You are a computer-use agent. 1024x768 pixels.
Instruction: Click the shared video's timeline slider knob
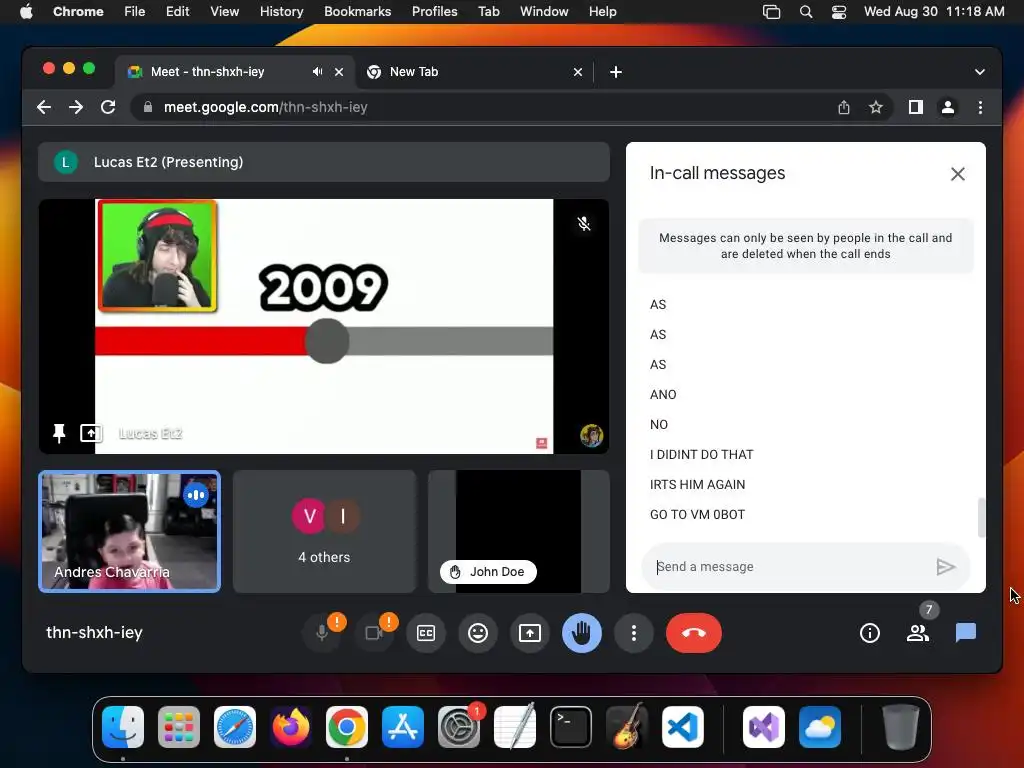pyautogui.click(x=327, y=341)
